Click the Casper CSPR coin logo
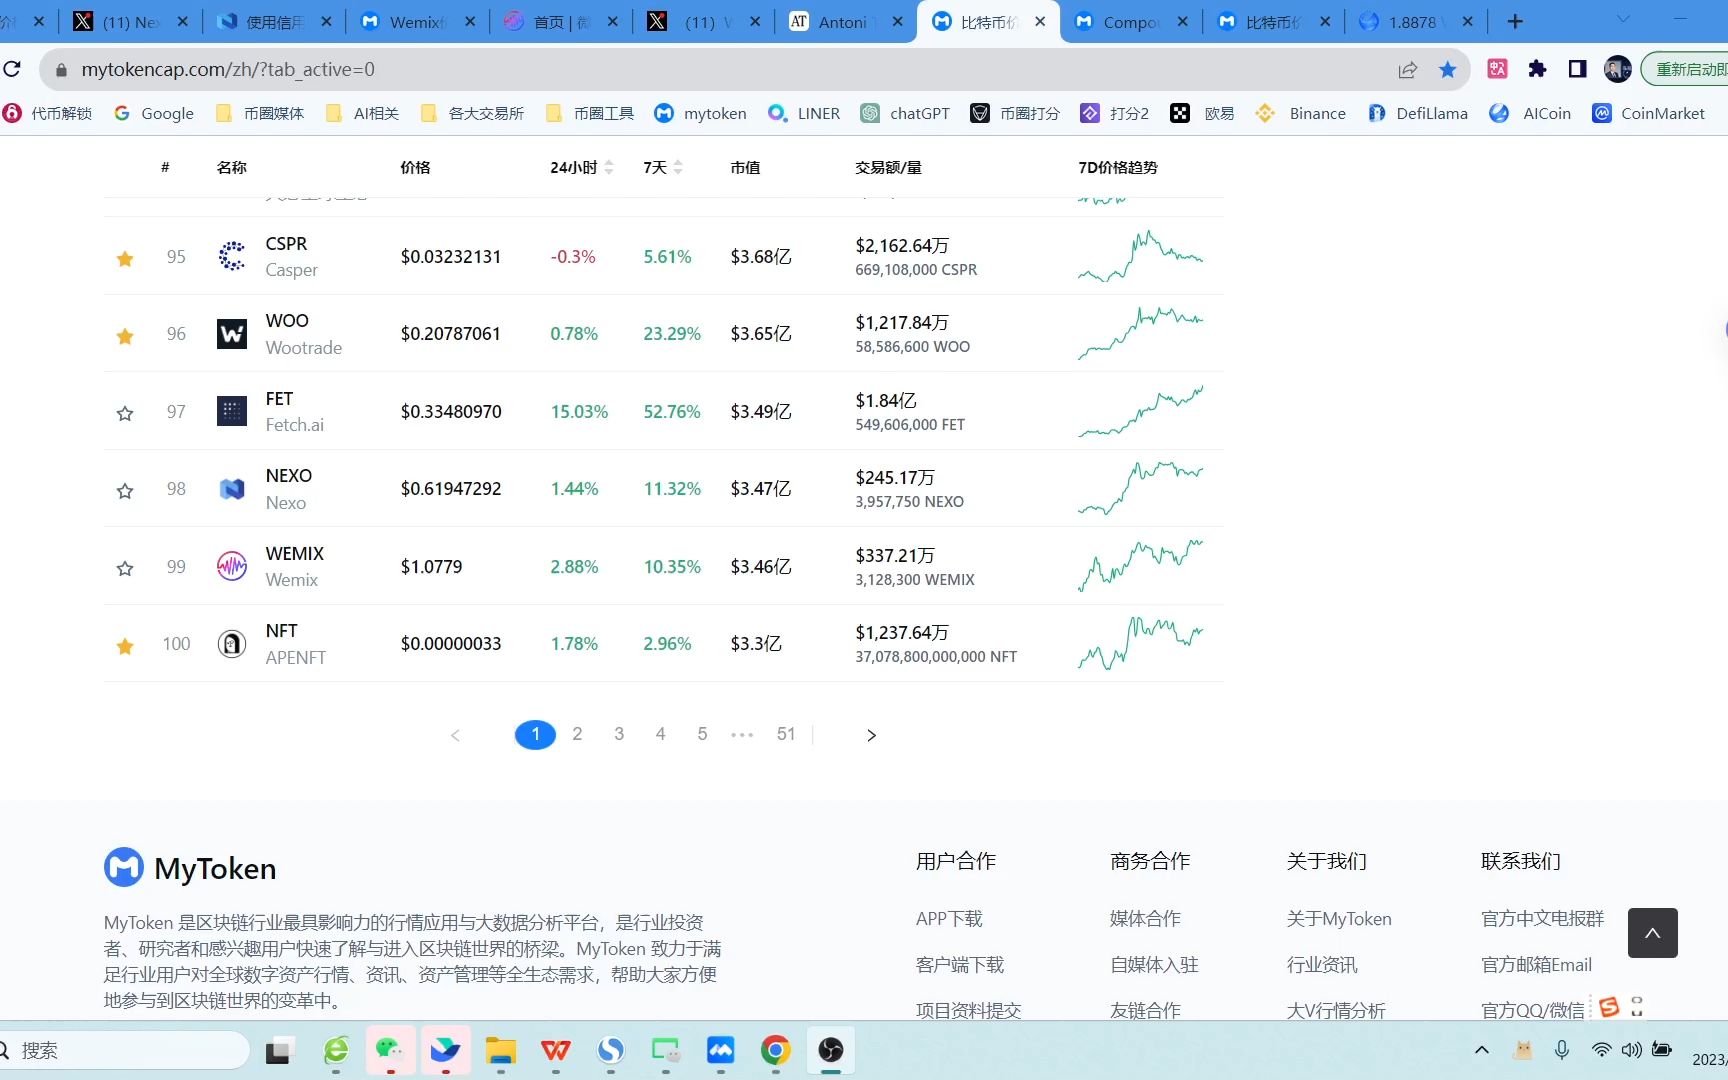The height and width of the screenshot is (1080, 1728). point(232,256)
